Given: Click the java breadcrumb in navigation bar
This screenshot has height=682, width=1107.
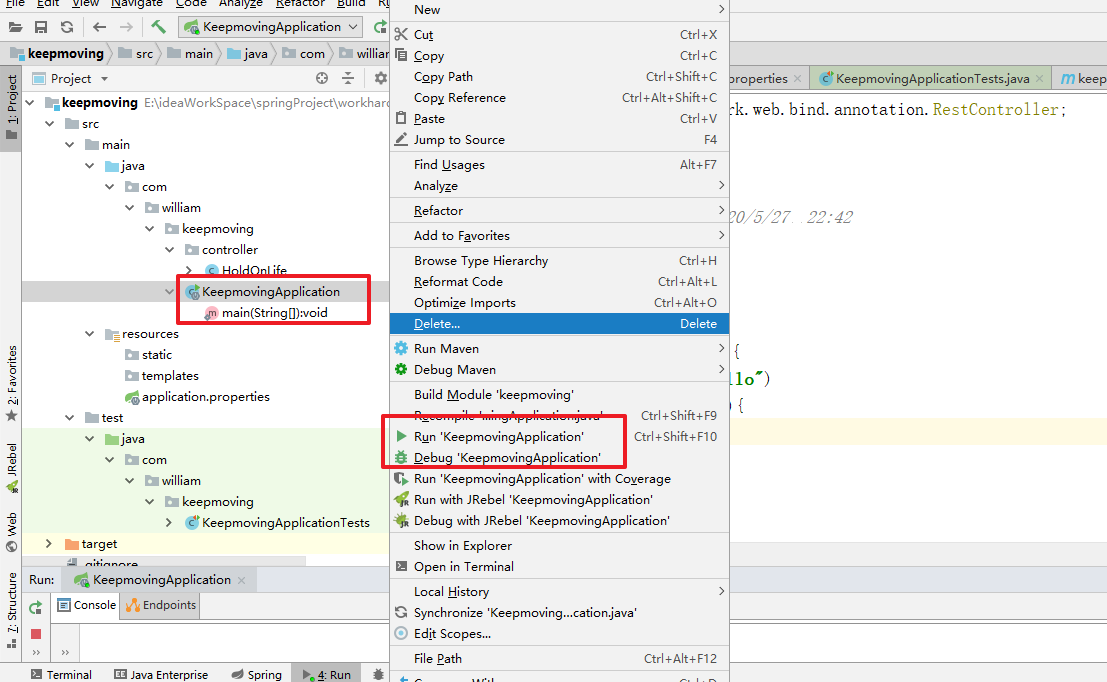Looking at the screenshot, I should tap(248, 54).
